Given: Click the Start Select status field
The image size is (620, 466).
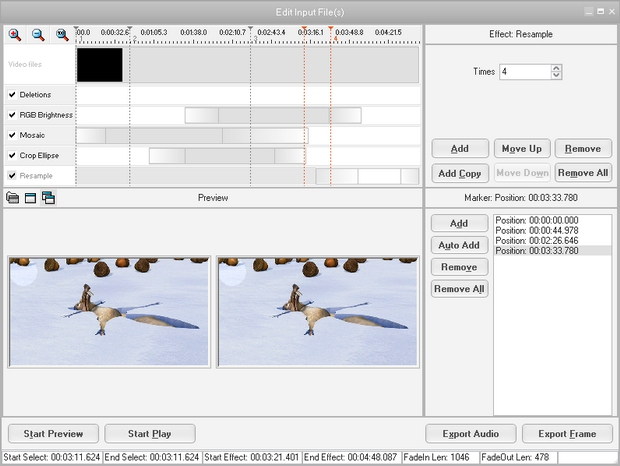Looking at the screenshot, I should [52, 457].
